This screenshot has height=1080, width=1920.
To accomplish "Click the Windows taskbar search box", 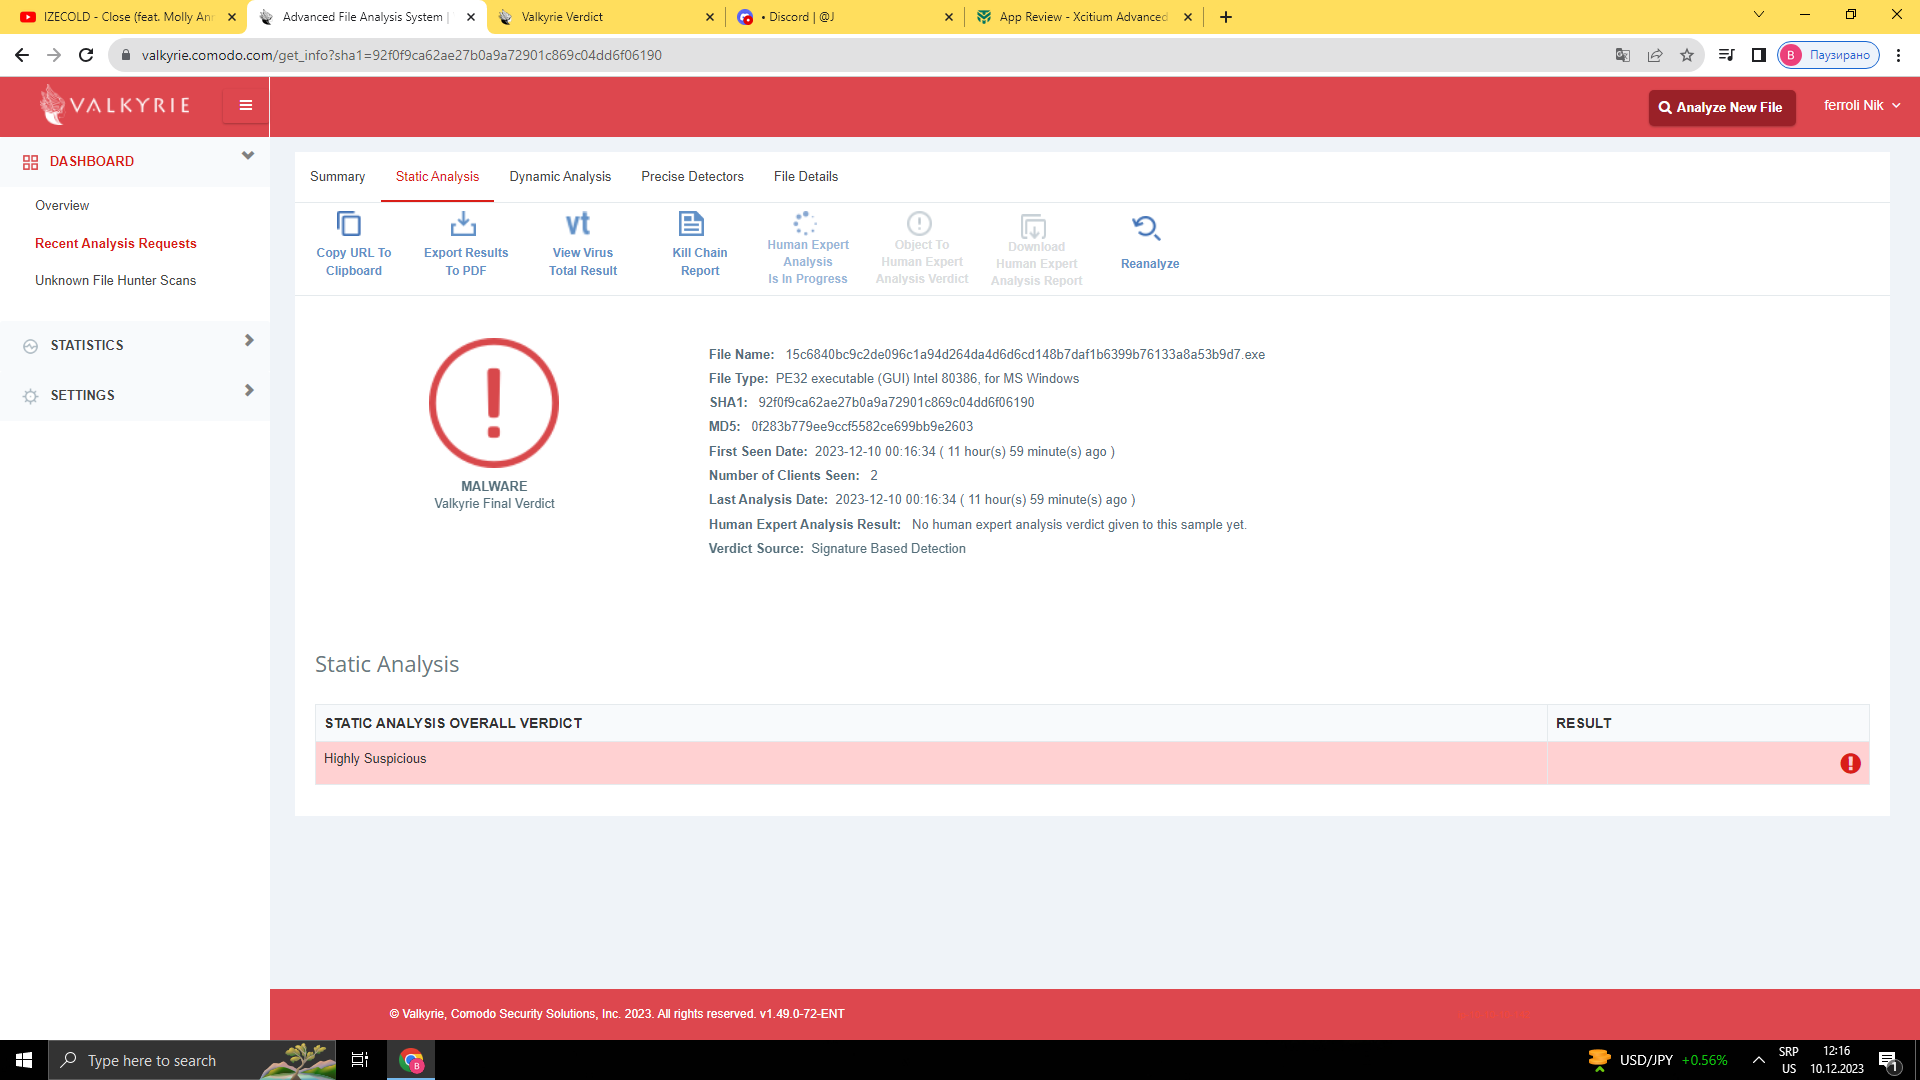I will pos(152,1060).
